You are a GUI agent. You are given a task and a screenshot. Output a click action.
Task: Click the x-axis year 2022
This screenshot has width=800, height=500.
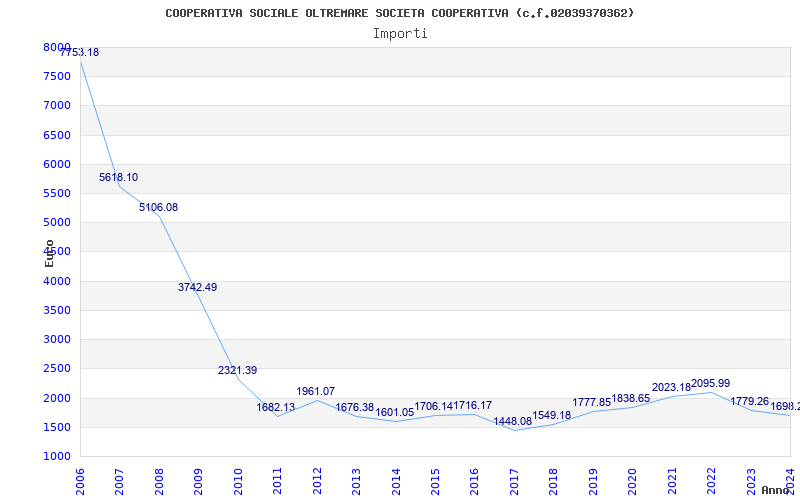click(x=712, y=482)
